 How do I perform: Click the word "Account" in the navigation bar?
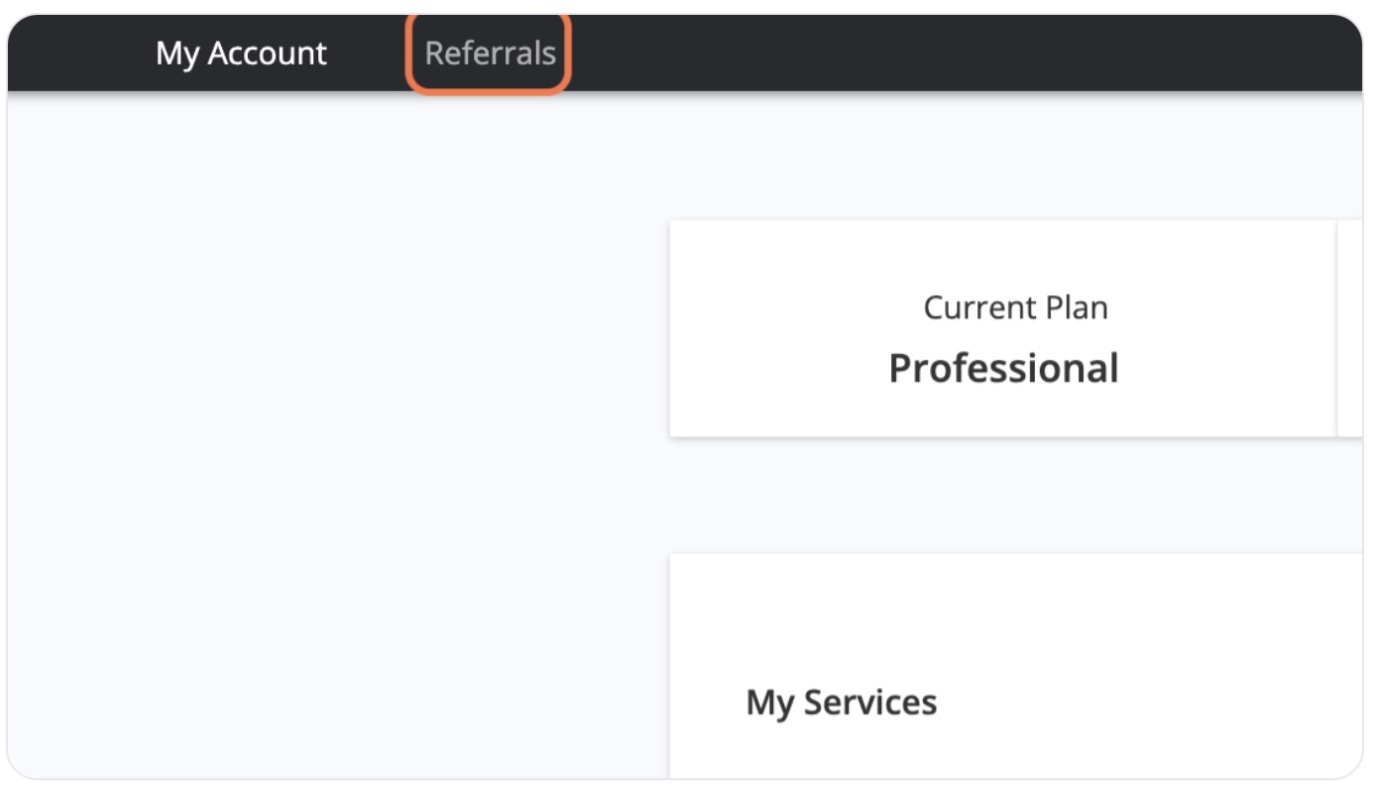pos(267,53)
